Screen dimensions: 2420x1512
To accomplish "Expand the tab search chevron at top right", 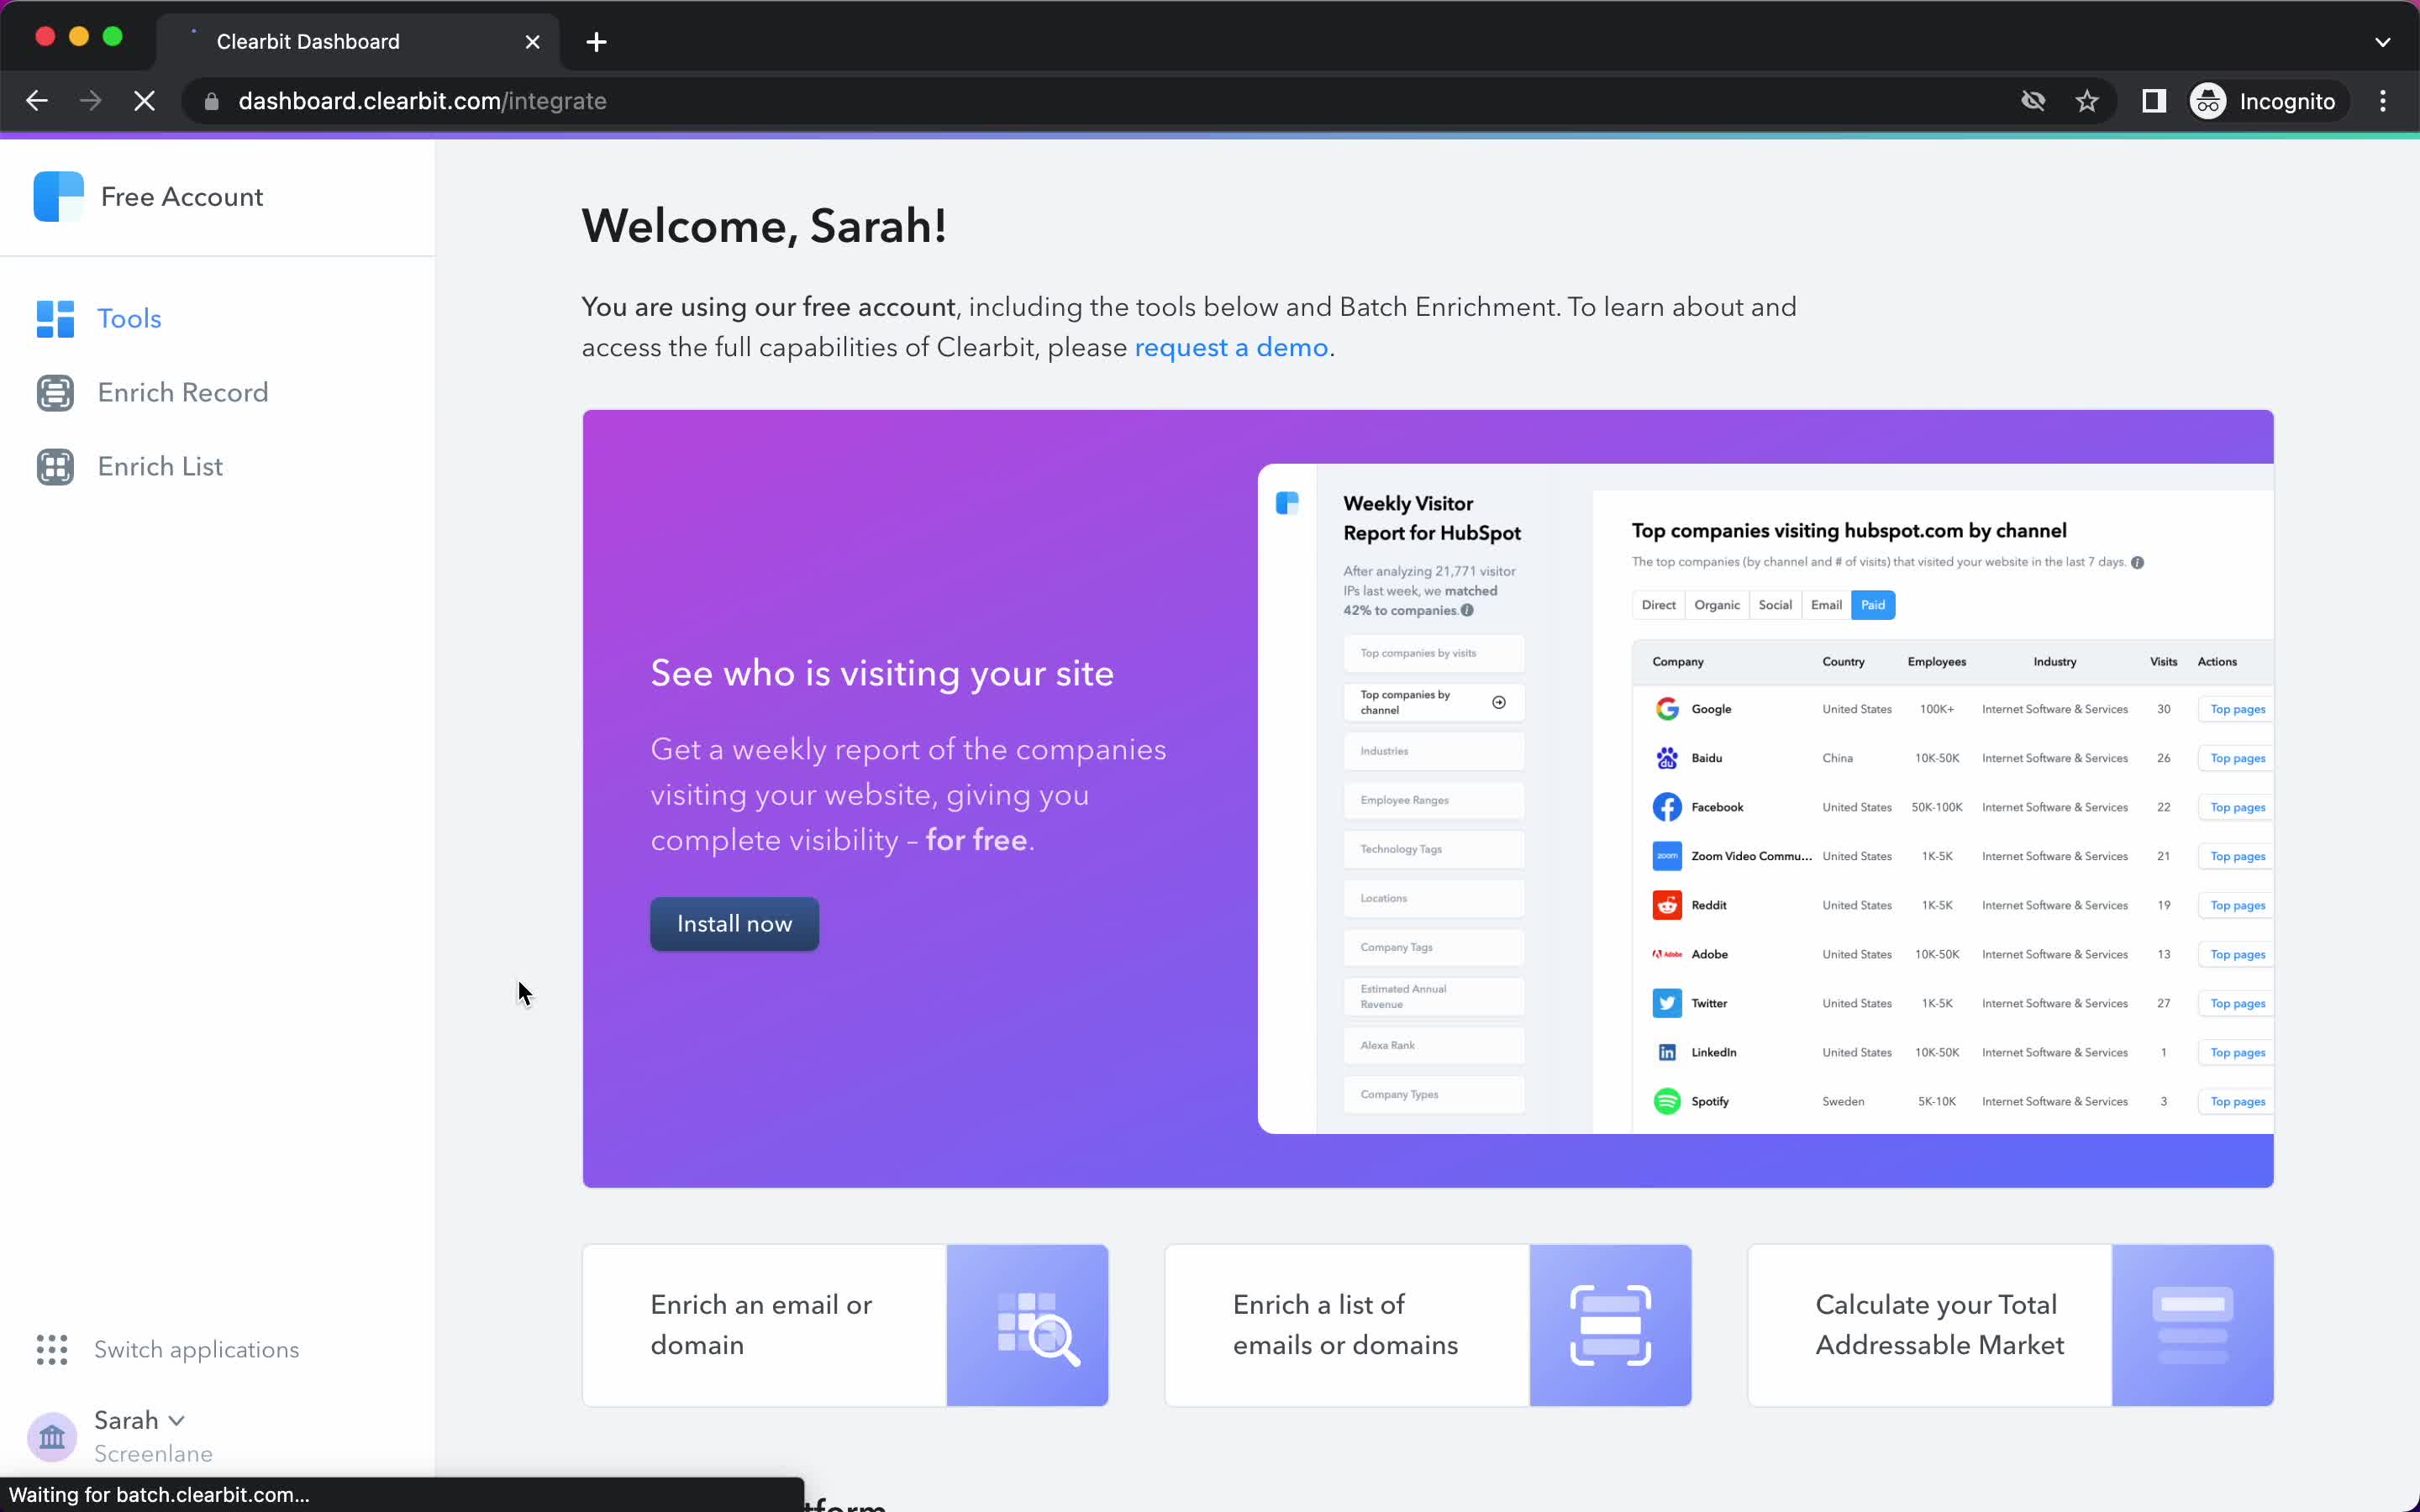I will (2382, 42).
